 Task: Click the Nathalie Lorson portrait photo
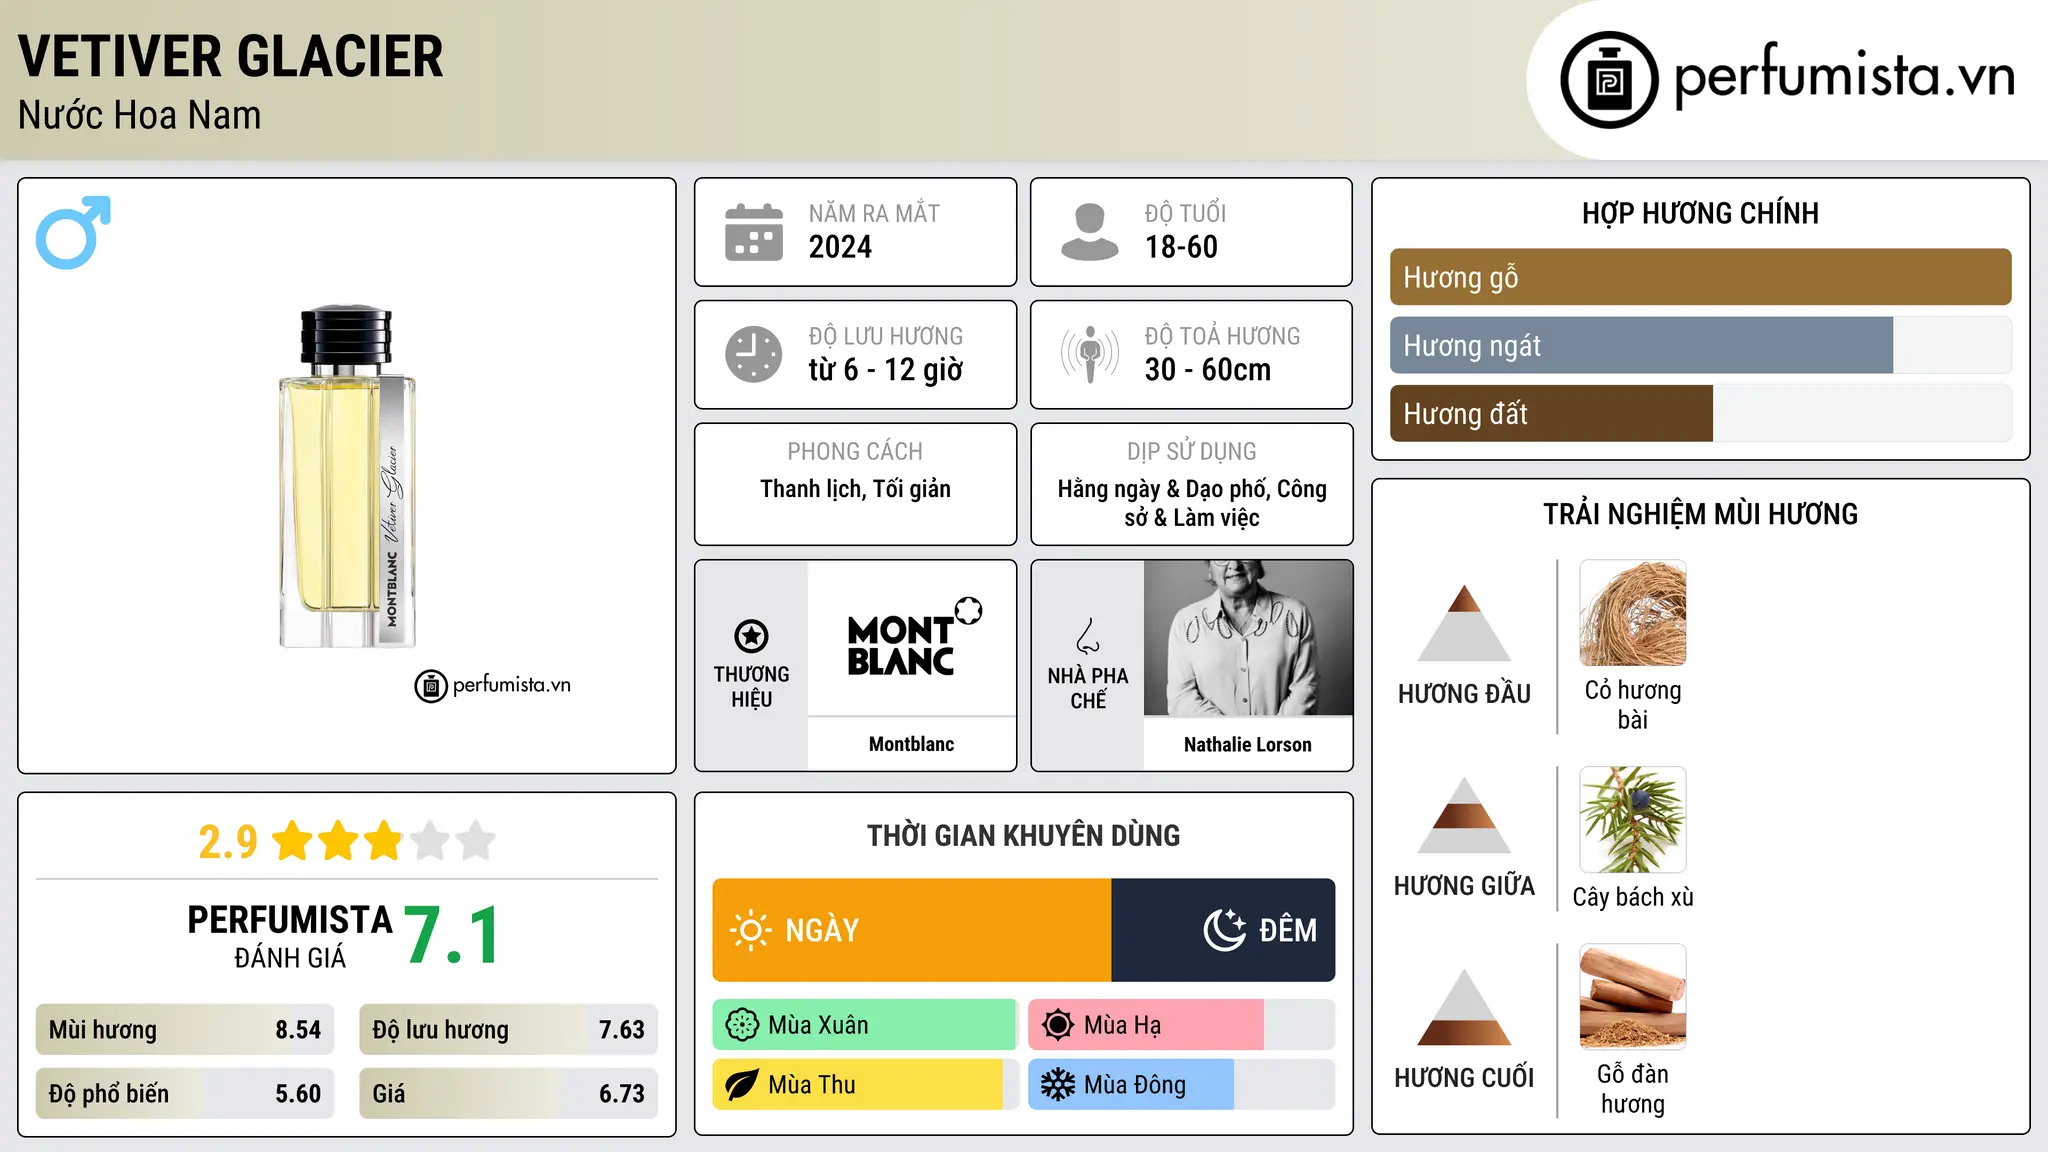[x=1248, y=638]
